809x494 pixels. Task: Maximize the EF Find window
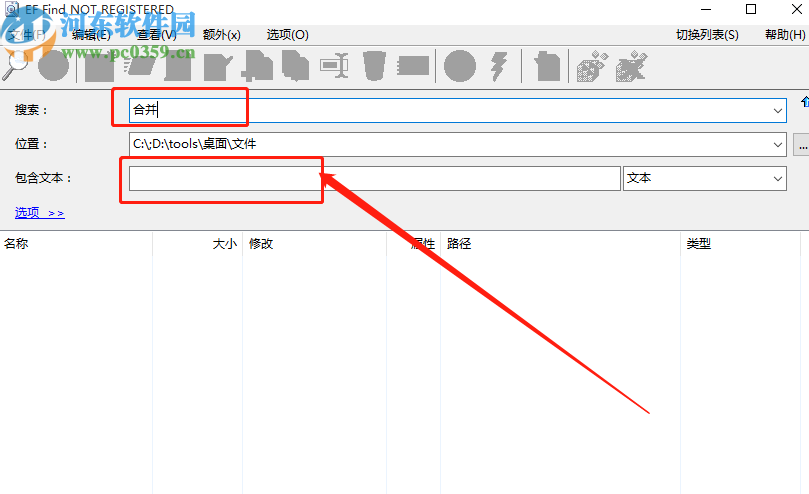(x=751, y=9)
